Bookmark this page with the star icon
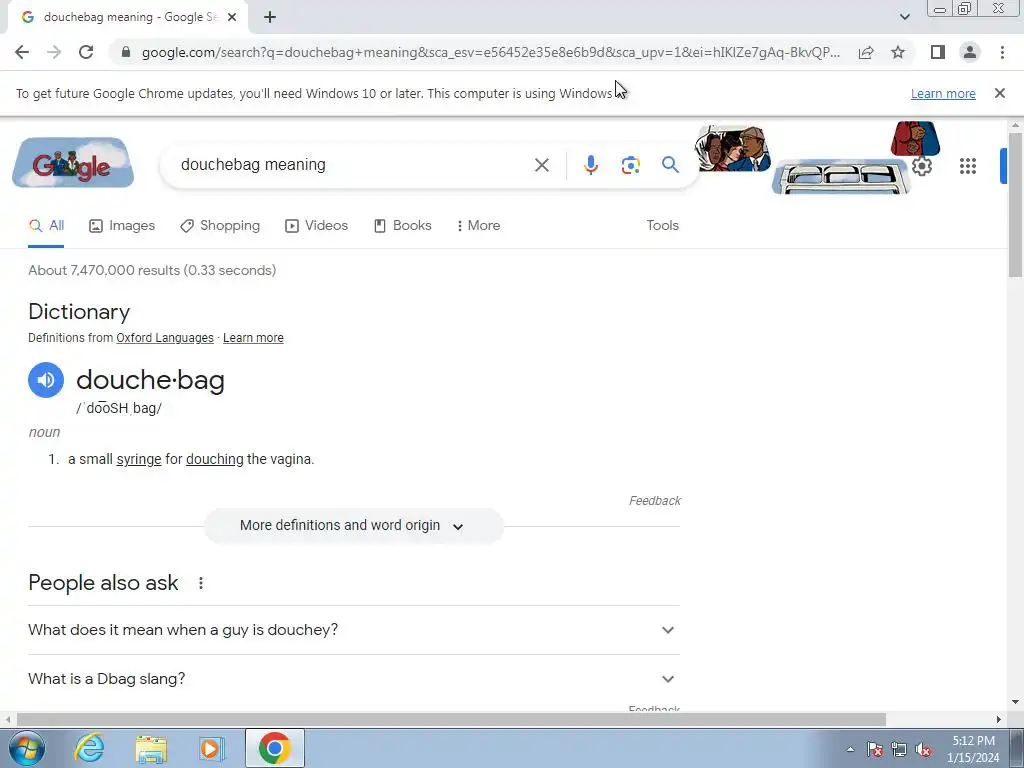 (898, 52)
